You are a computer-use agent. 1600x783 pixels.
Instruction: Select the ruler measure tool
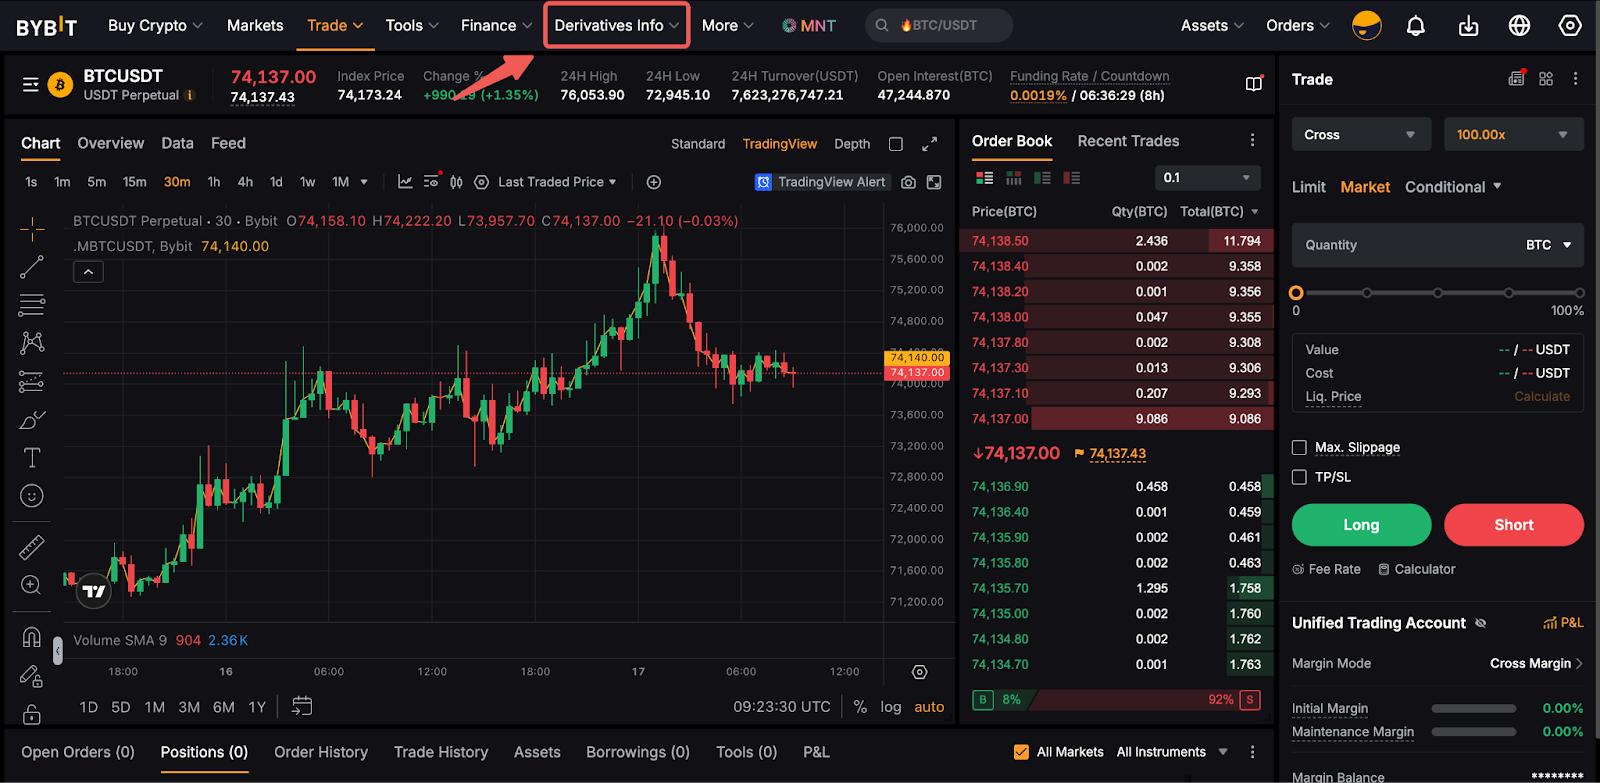(x=32, y=547)
